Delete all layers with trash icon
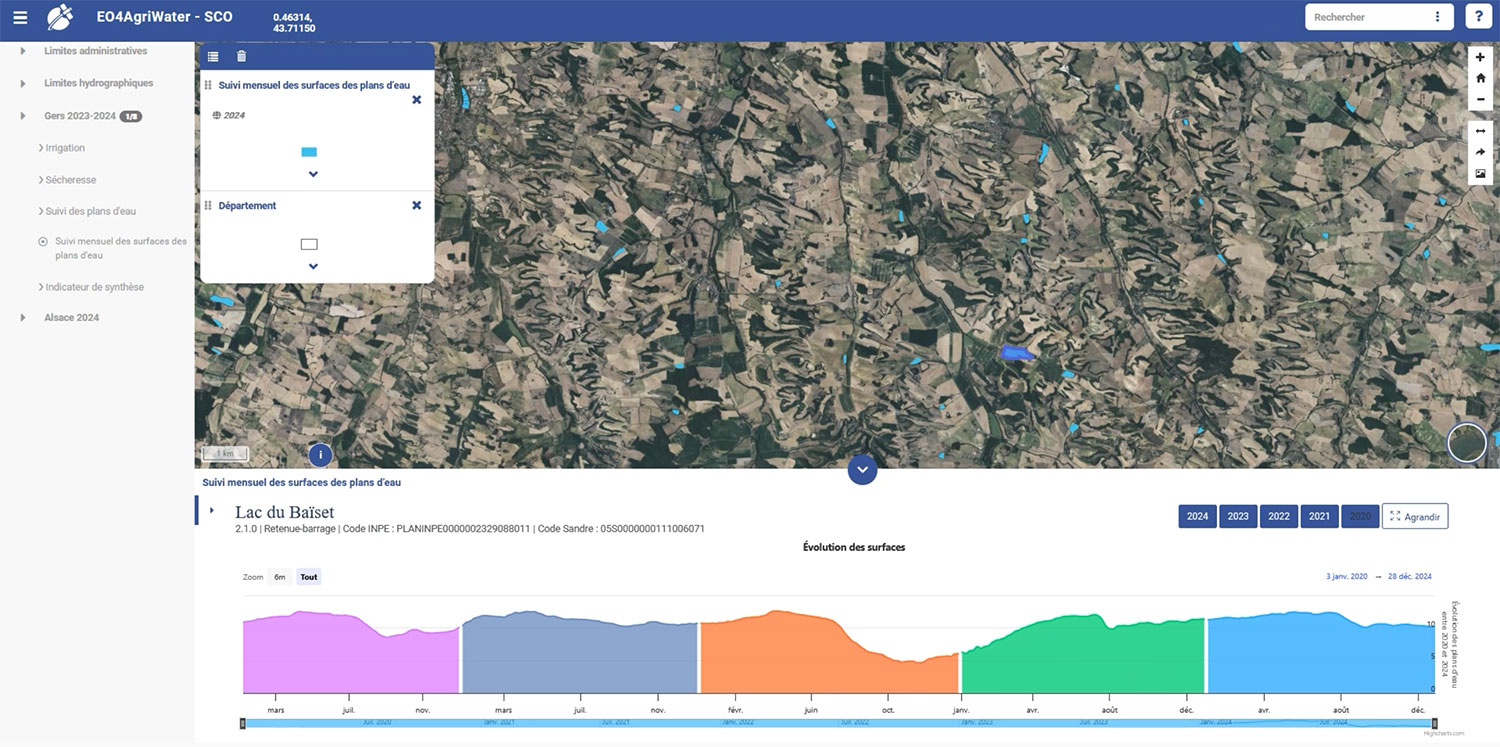Image resolution: width=1500 pixels, height=747 pixels. click(x=241, y=57)
